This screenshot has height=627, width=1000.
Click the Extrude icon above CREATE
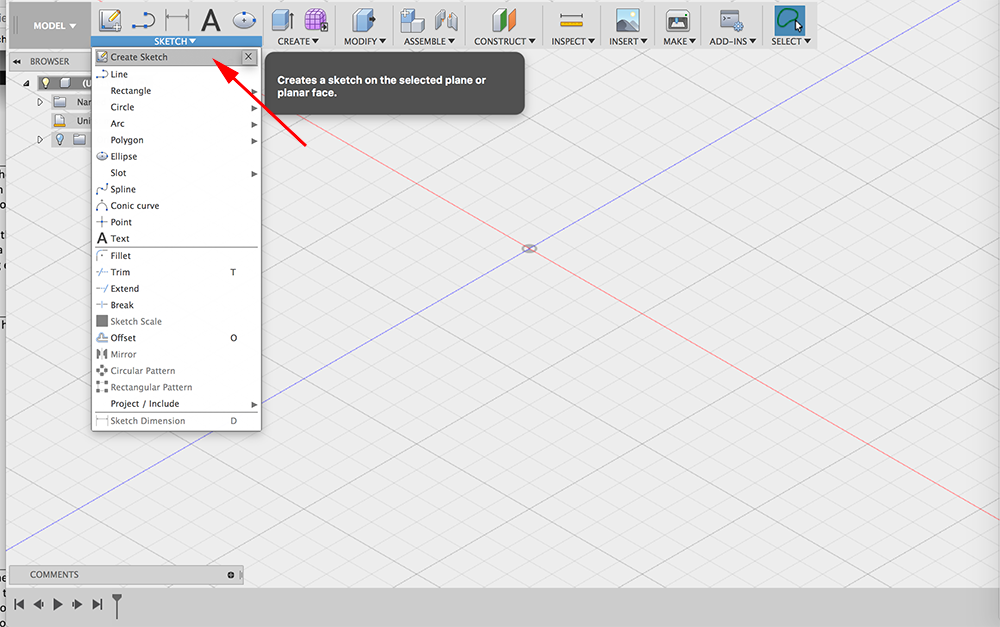(x=283, y=20)
